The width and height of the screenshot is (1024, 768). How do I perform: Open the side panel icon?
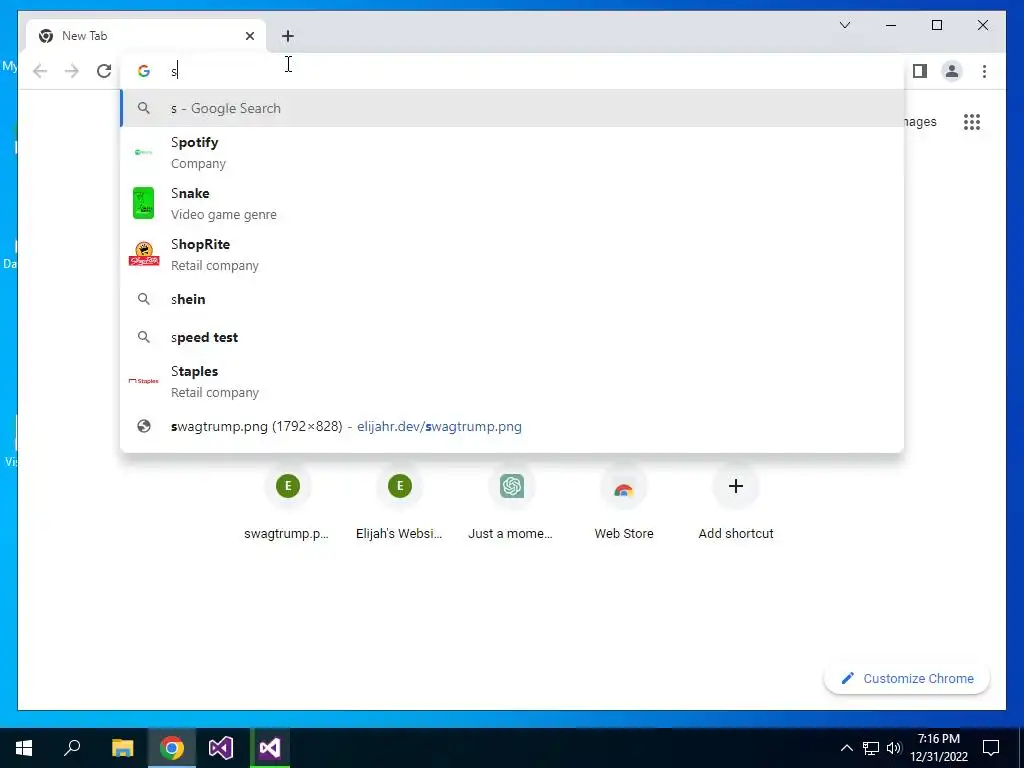[x=920, y=71]
